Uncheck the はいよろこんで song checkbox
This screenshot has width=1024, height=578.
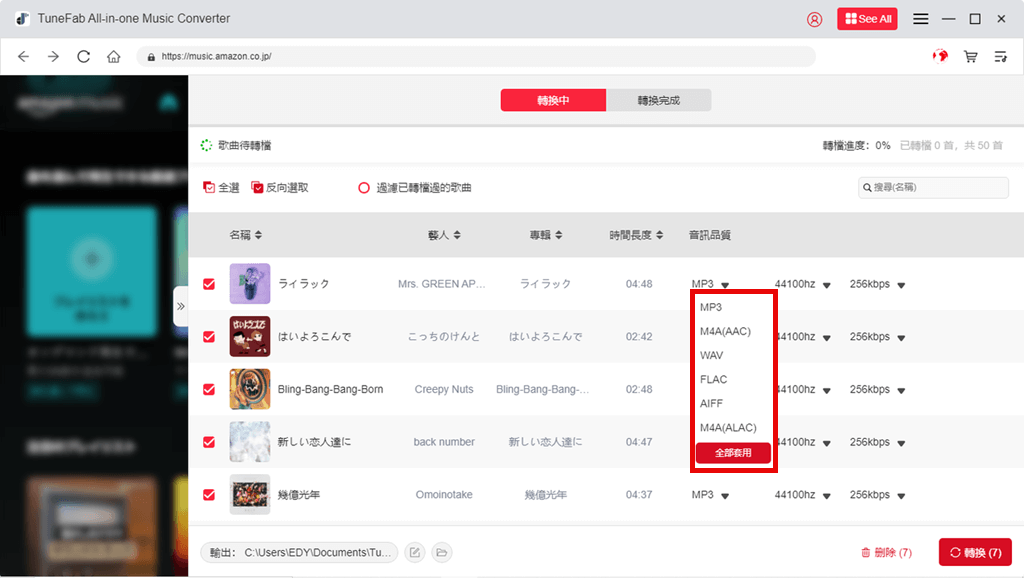pyautogui.click(x=209, y=337)
